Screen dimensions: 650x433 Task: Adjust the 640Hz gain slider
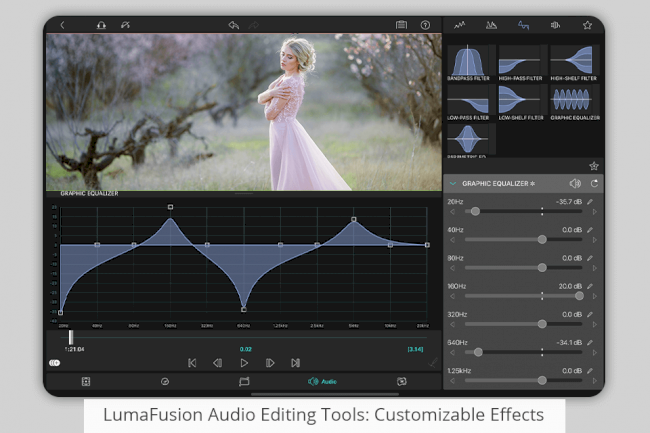[523, 352]
